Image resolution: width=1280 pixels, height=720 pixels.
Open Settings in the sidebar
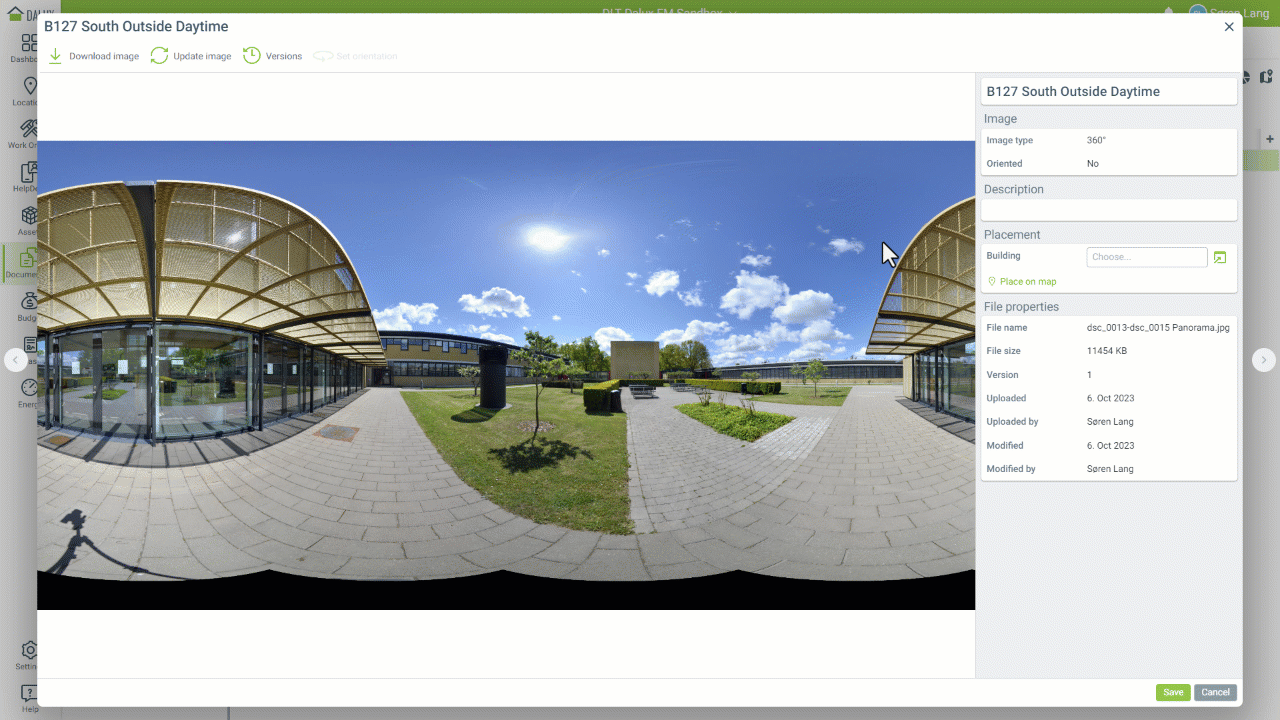pyautogui.click(x=29, y=651)
